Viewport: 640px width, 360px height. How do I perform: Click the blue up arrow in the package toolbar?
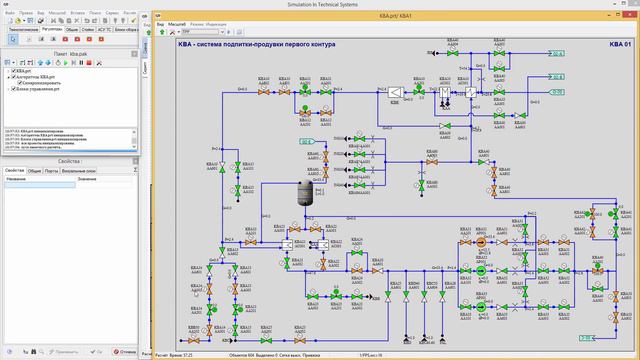(x=40, y=63)
